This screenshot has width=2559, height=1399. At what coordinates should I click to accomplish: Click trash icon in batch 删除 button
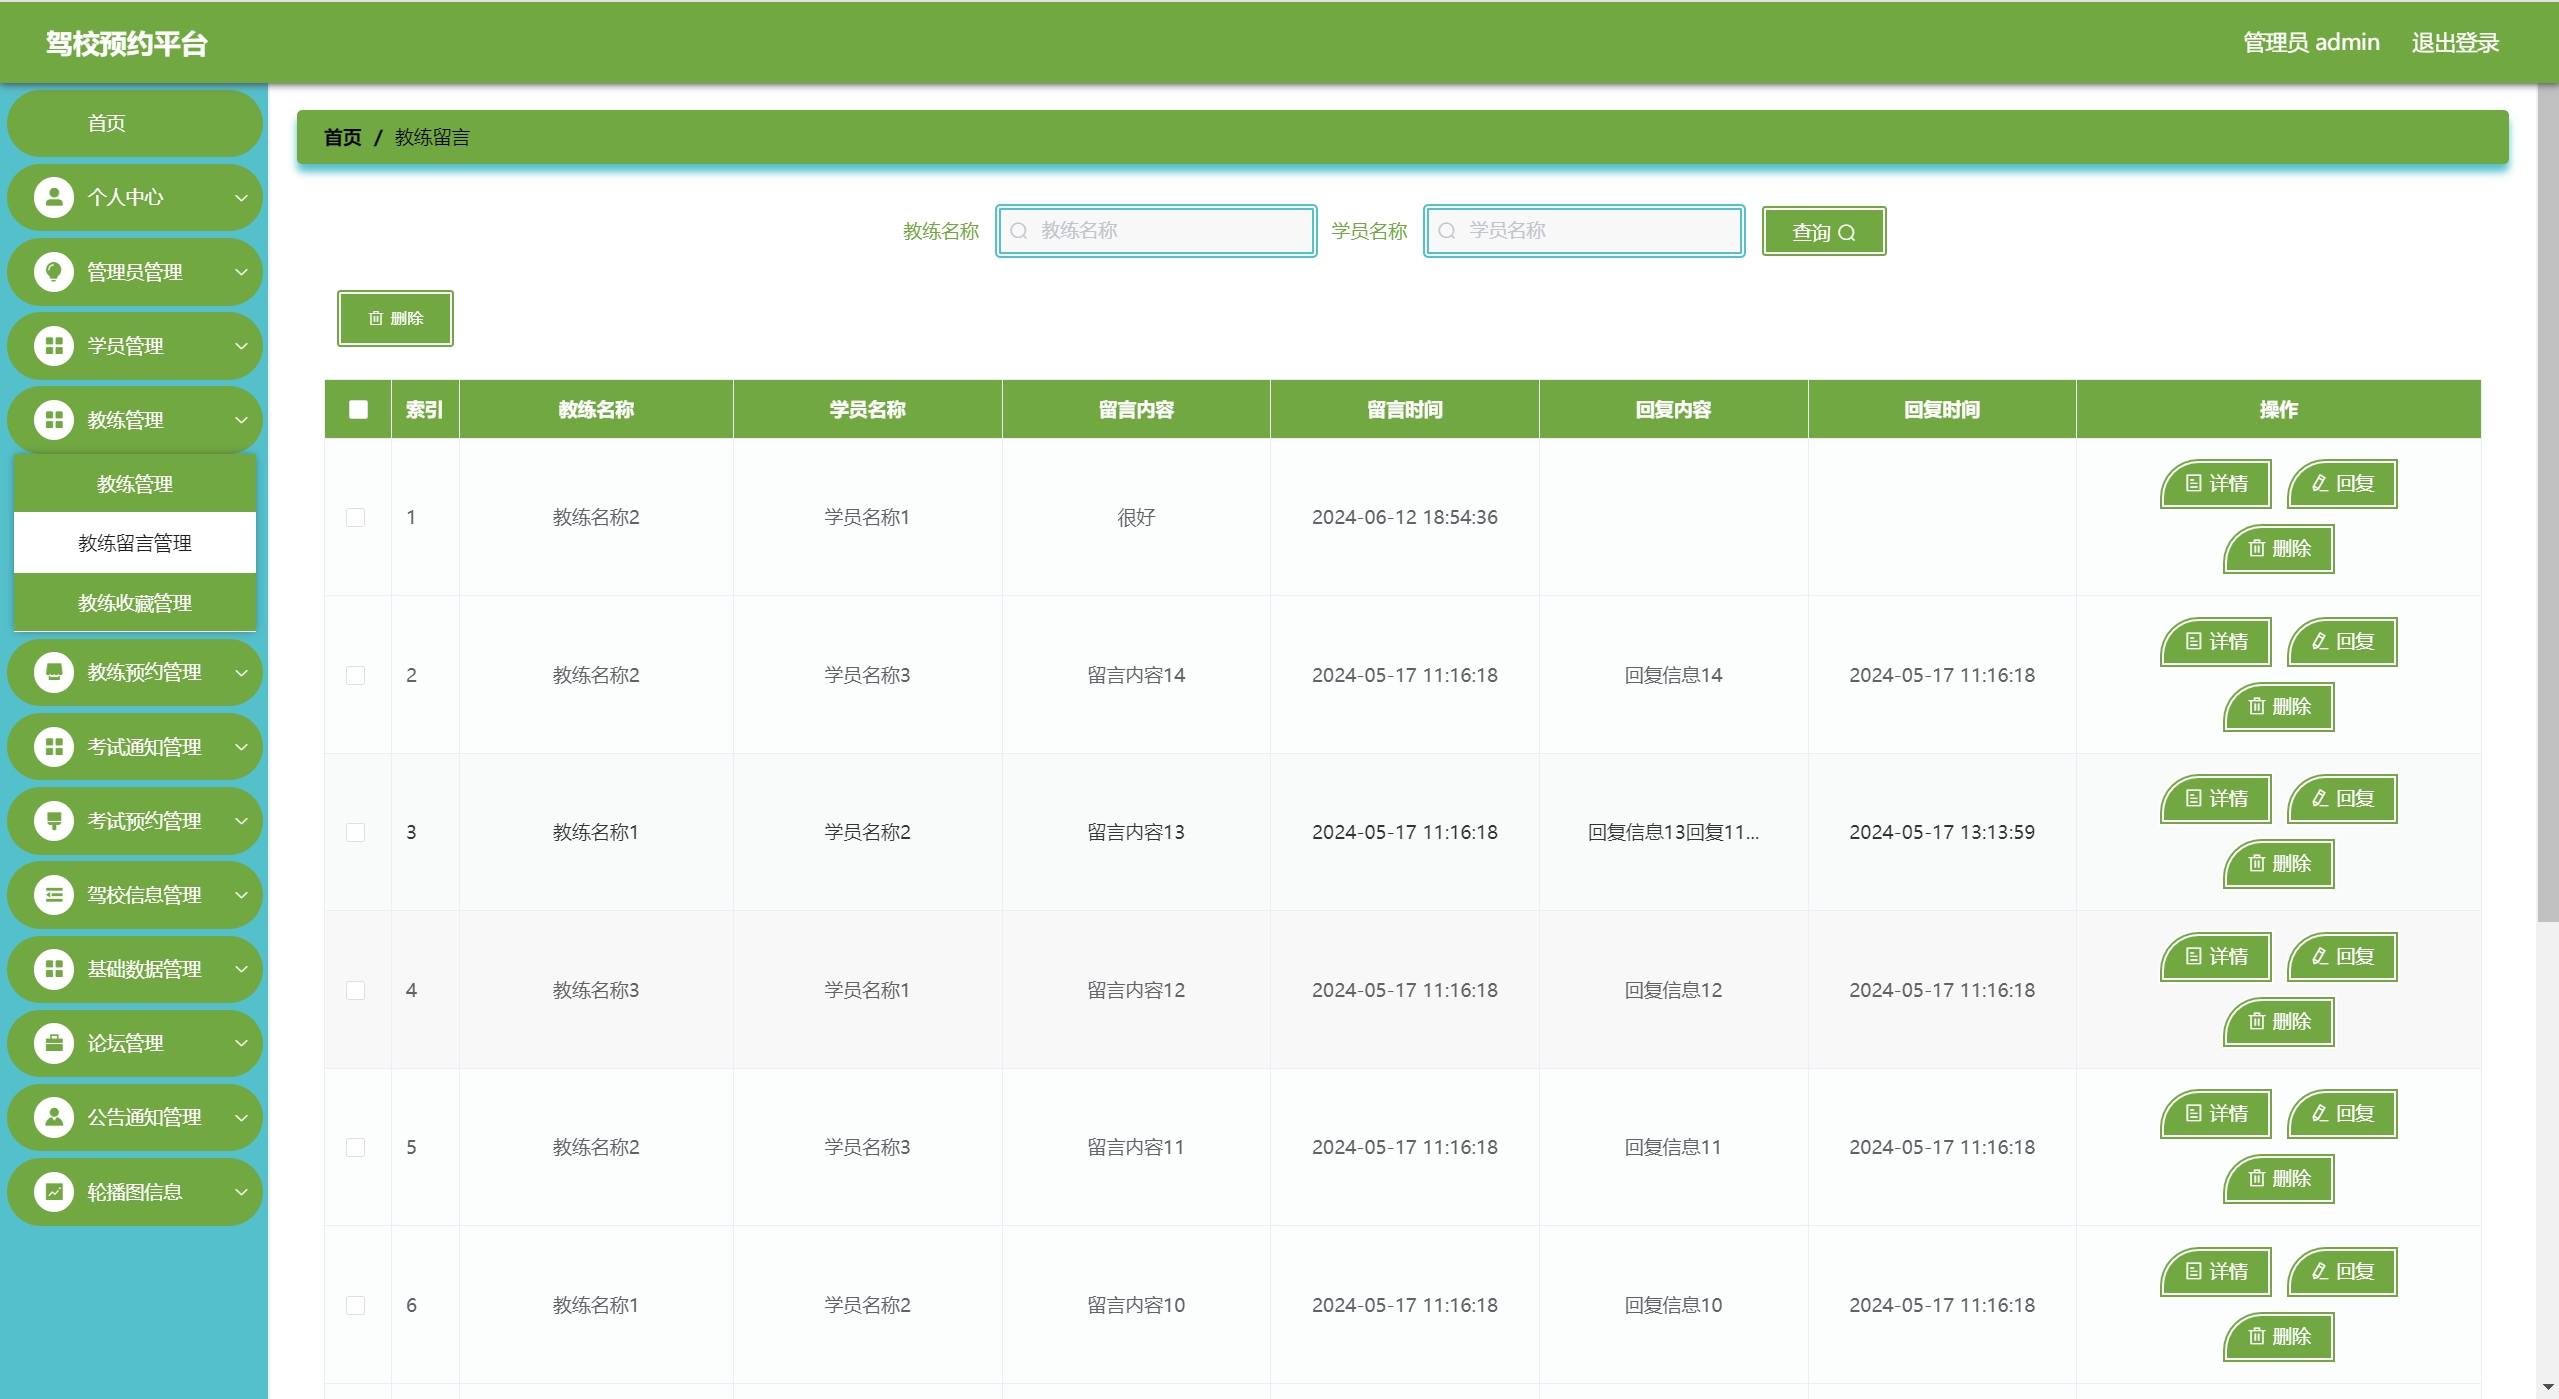coord(376,318)
